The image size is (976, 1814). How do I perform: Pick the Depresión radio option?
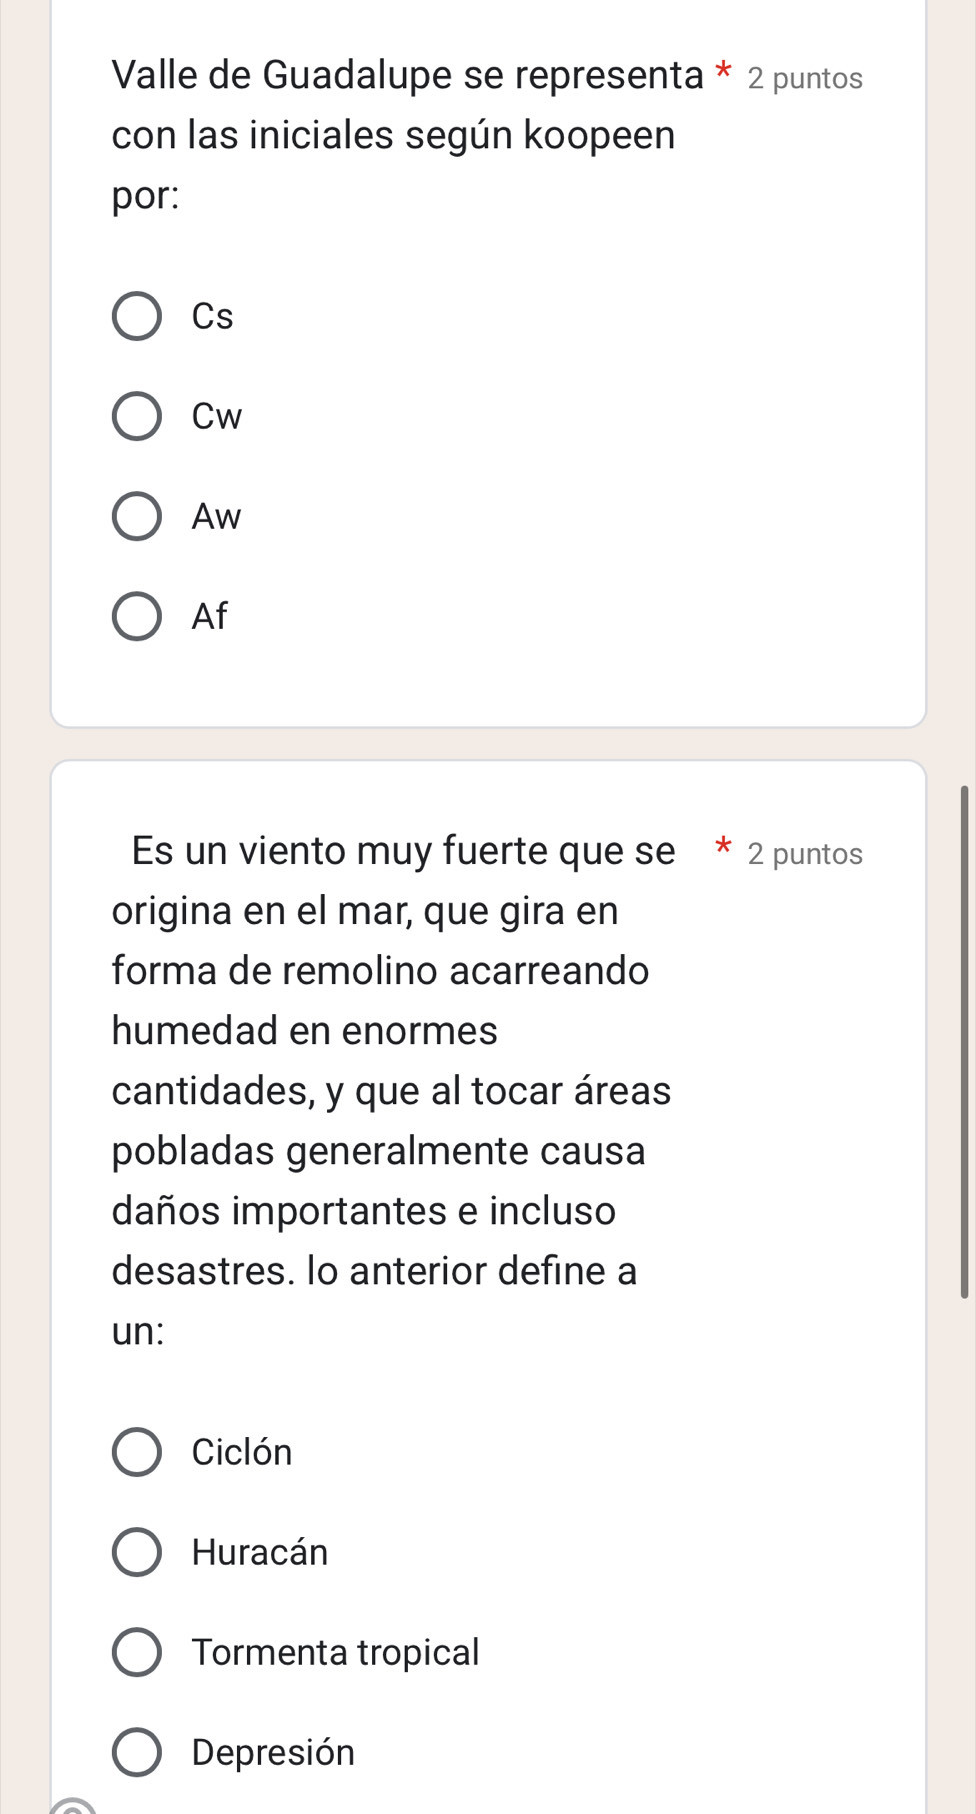pos(136,1752)
